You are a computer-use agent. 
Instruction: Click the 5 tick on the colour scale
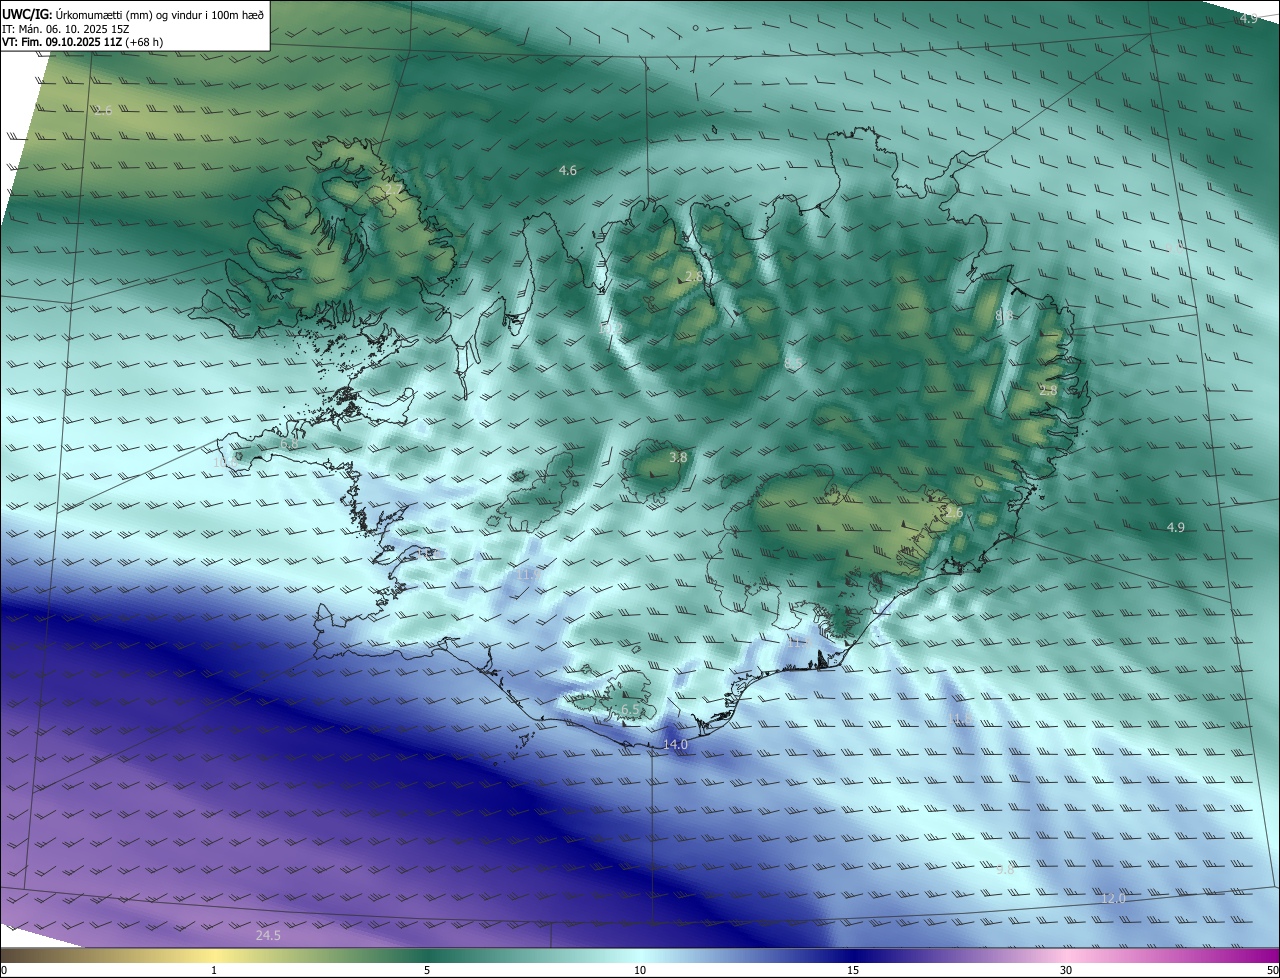(x=427, y=970)
